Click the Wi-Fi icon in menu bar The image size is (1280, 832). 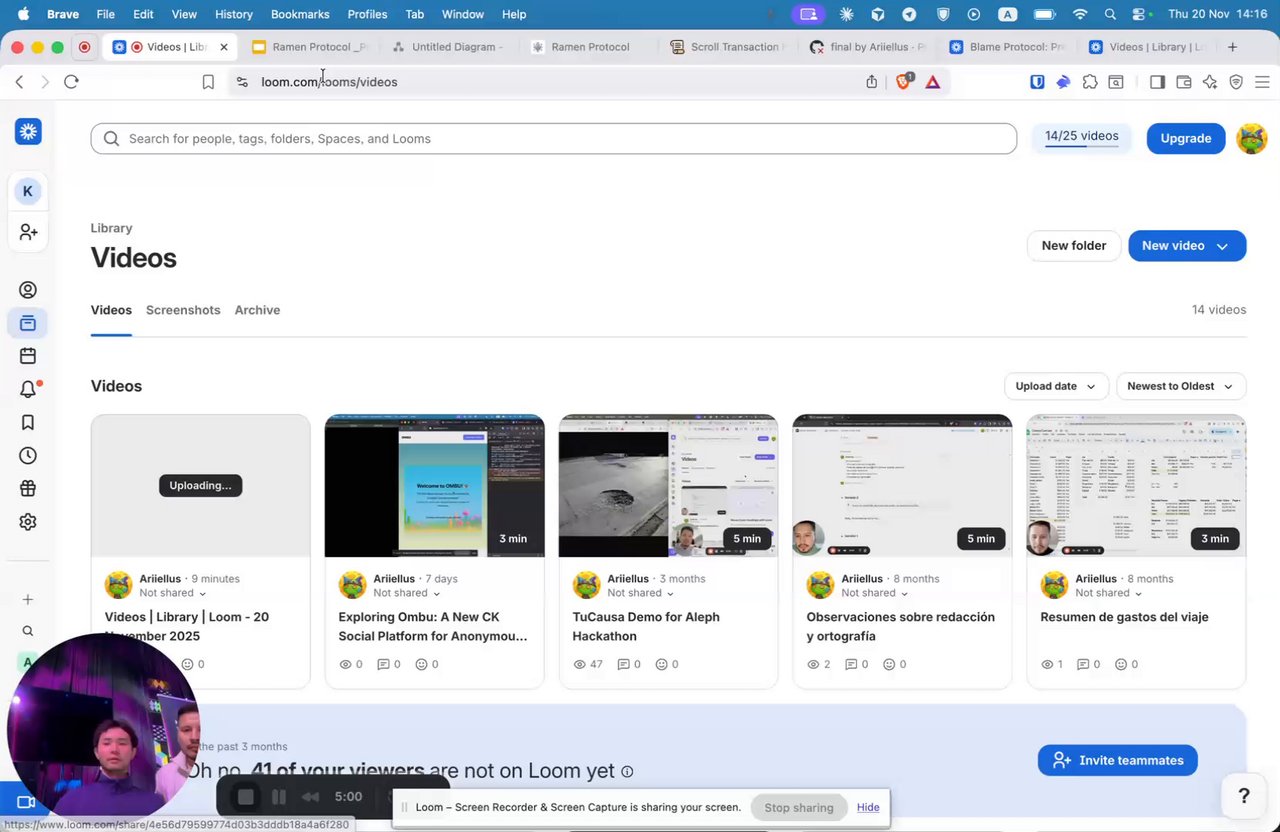[x=1080, y=14]
